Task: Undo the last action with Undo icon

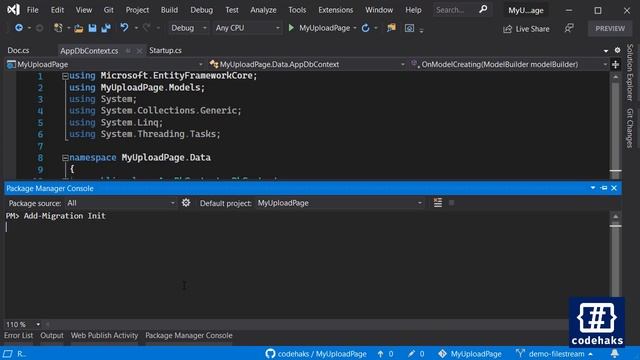Action: [x=124, y=28]
